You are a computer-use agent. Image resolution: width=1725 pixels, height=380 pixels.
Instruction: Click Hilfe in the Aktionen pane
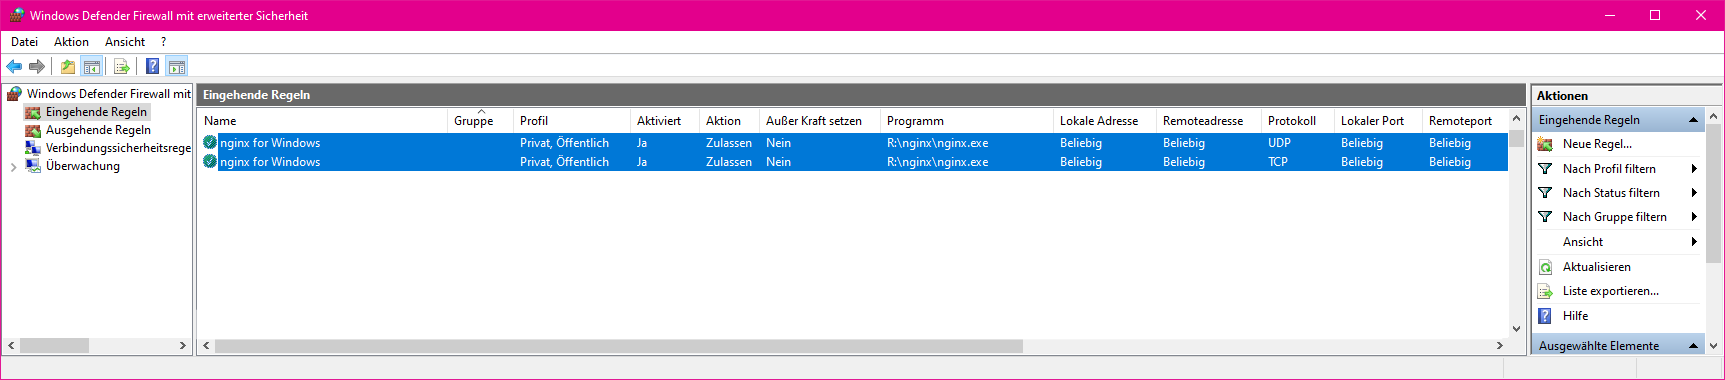1575,316
